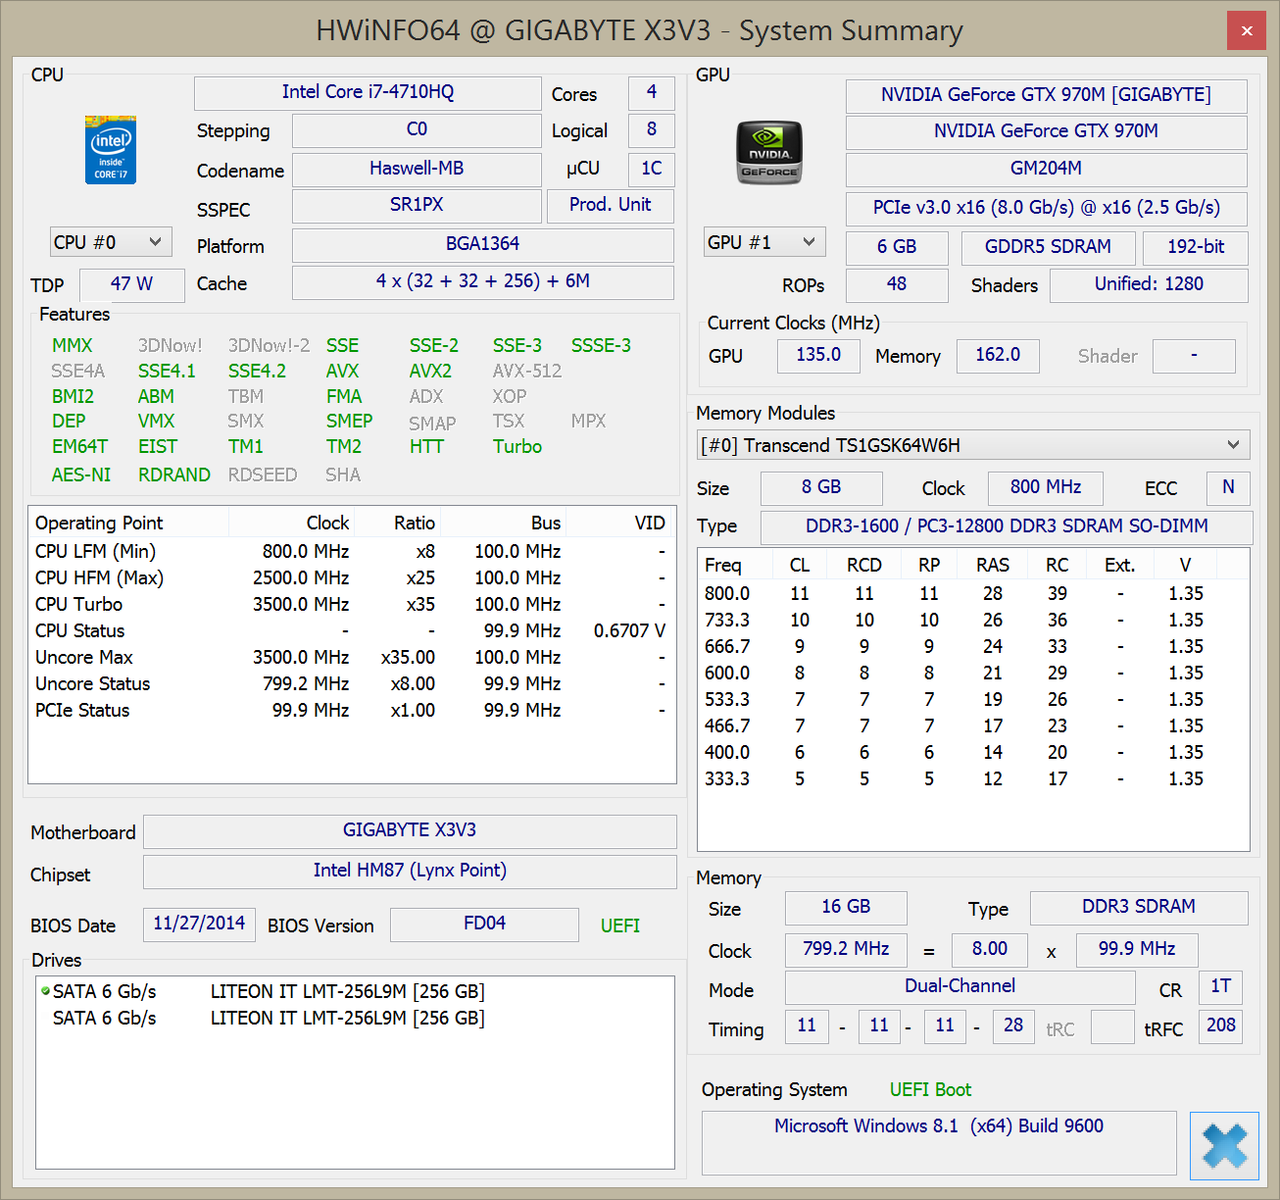
Task: Click the GPU clock 135.0 field
Action: pyautogui.click(x=818, y=355)
